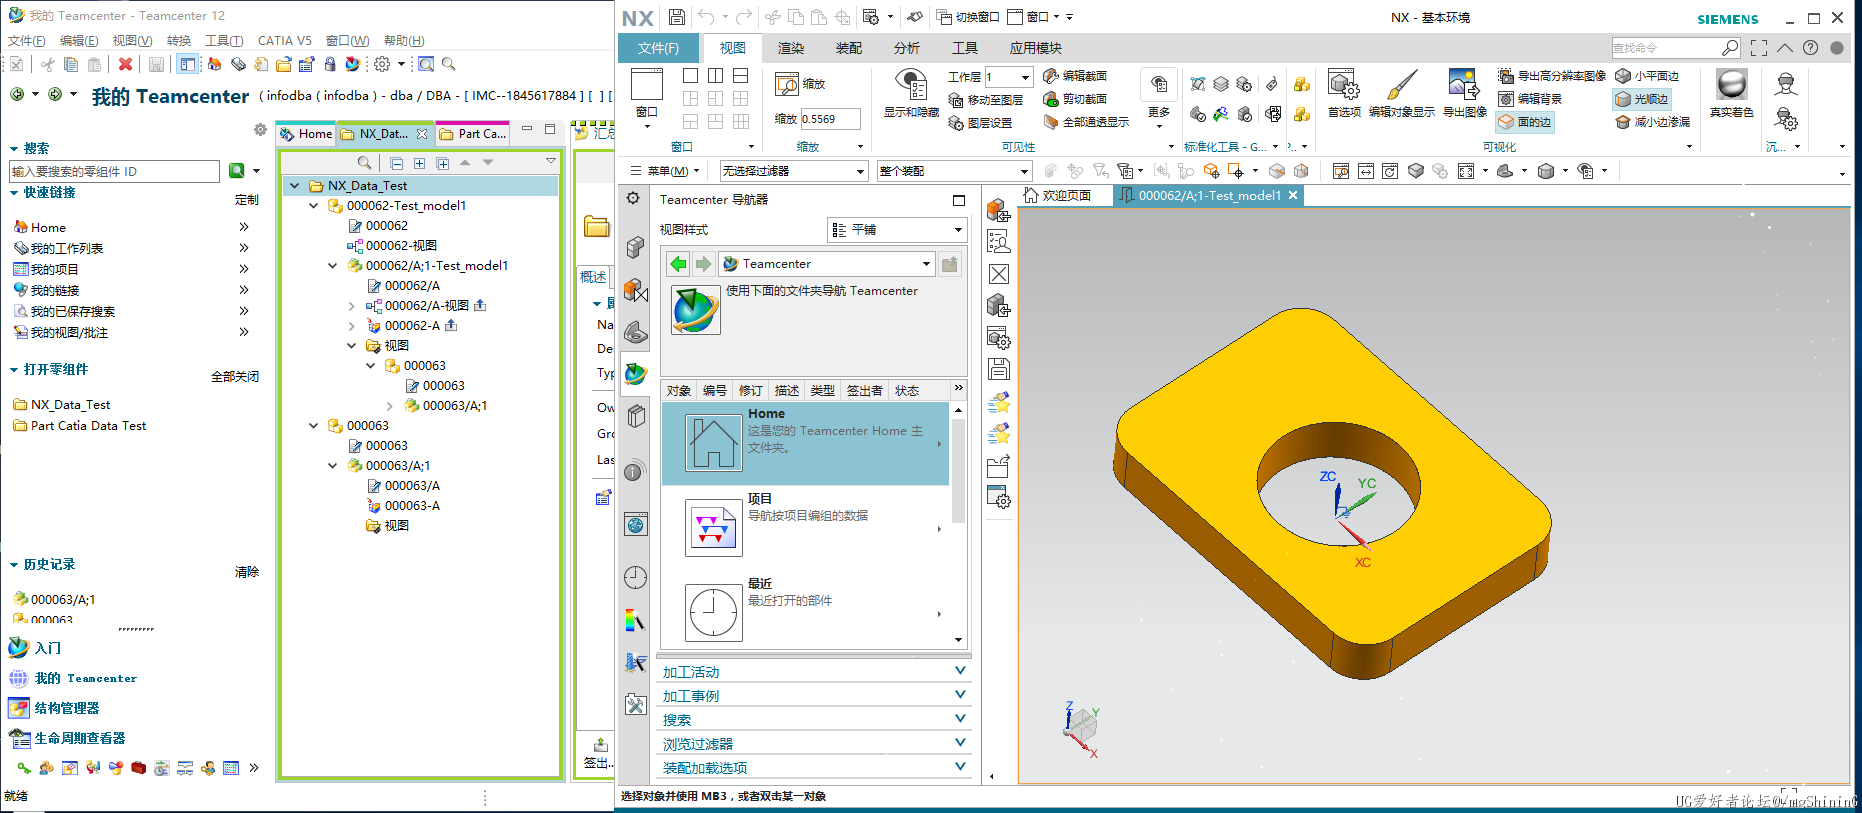Click the resource bar settings gear icon
The width and height of the screenshot is (1862, 813).
pos(633,198)
